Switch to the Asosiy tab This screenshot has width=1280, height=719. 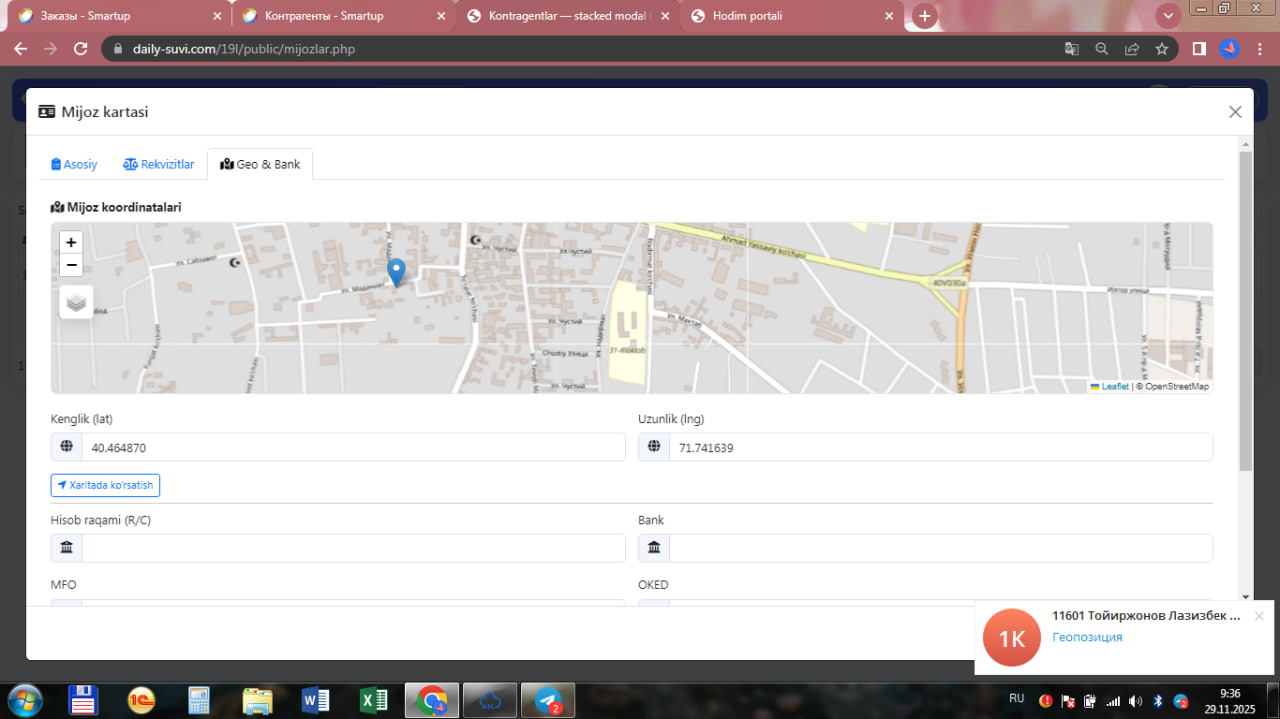coord(75,164)
